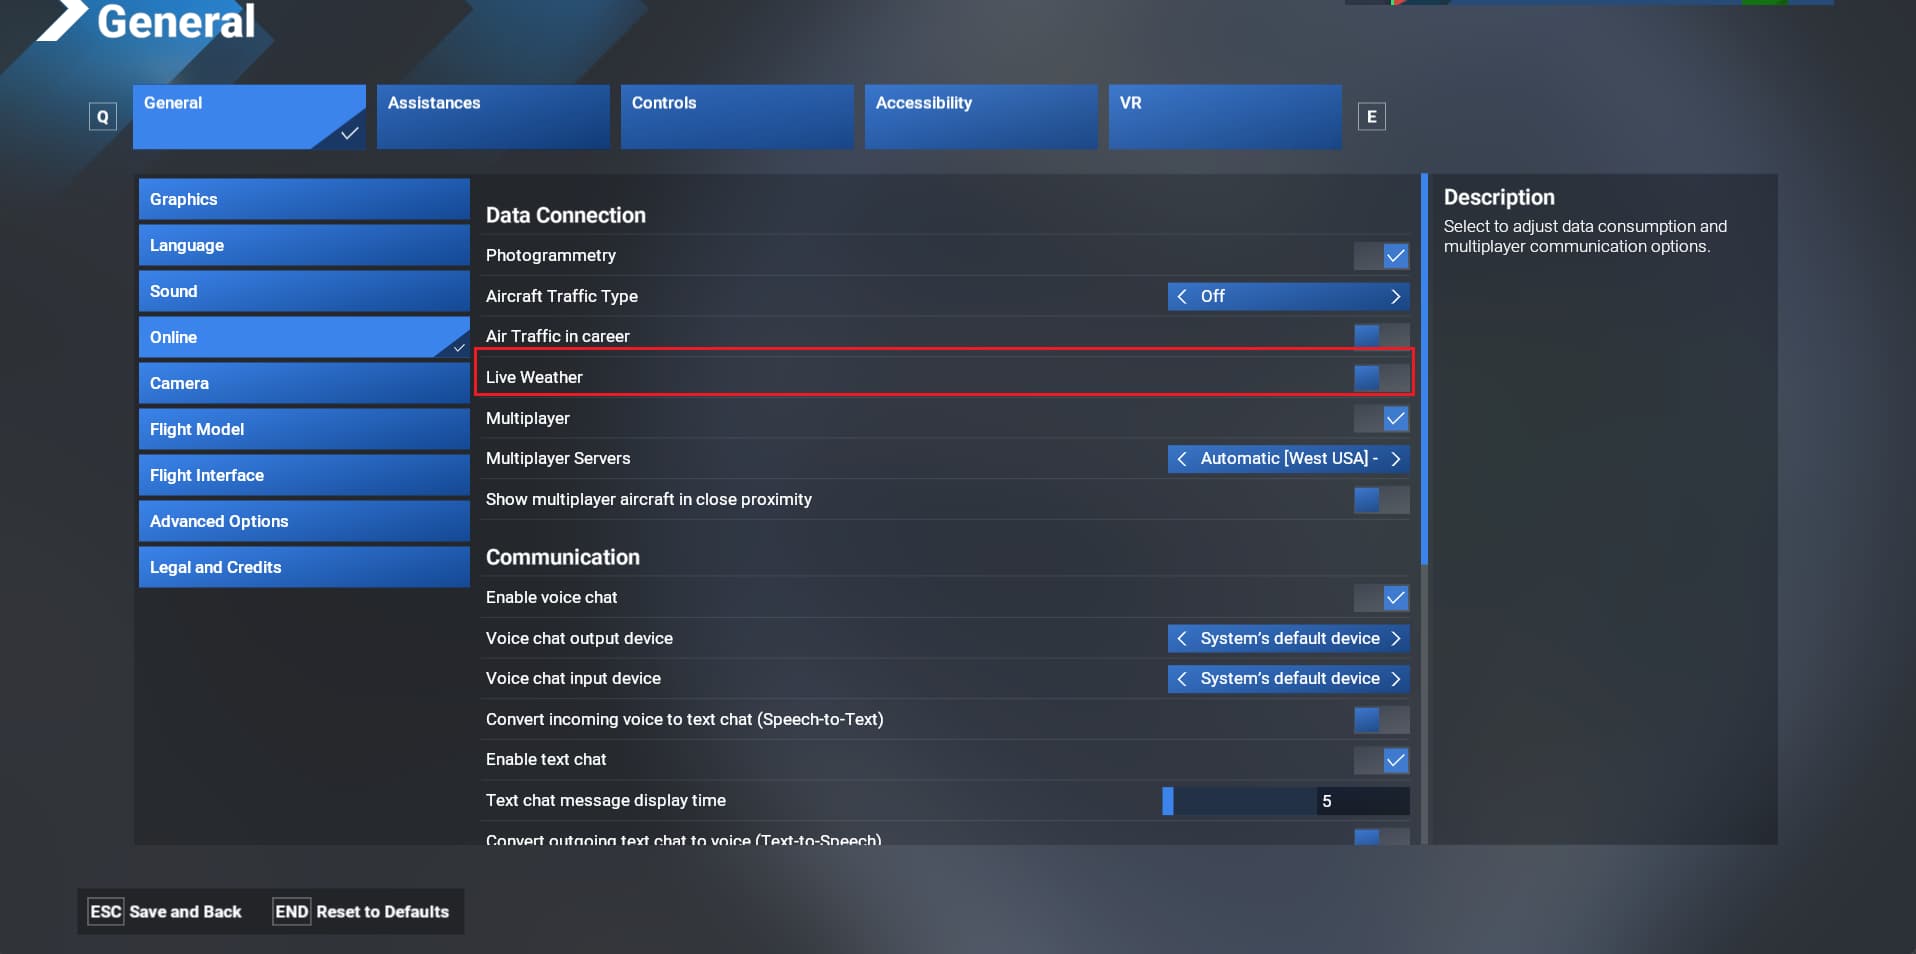
Task: Click the Data Connection section heading
Action: (566, 215)
